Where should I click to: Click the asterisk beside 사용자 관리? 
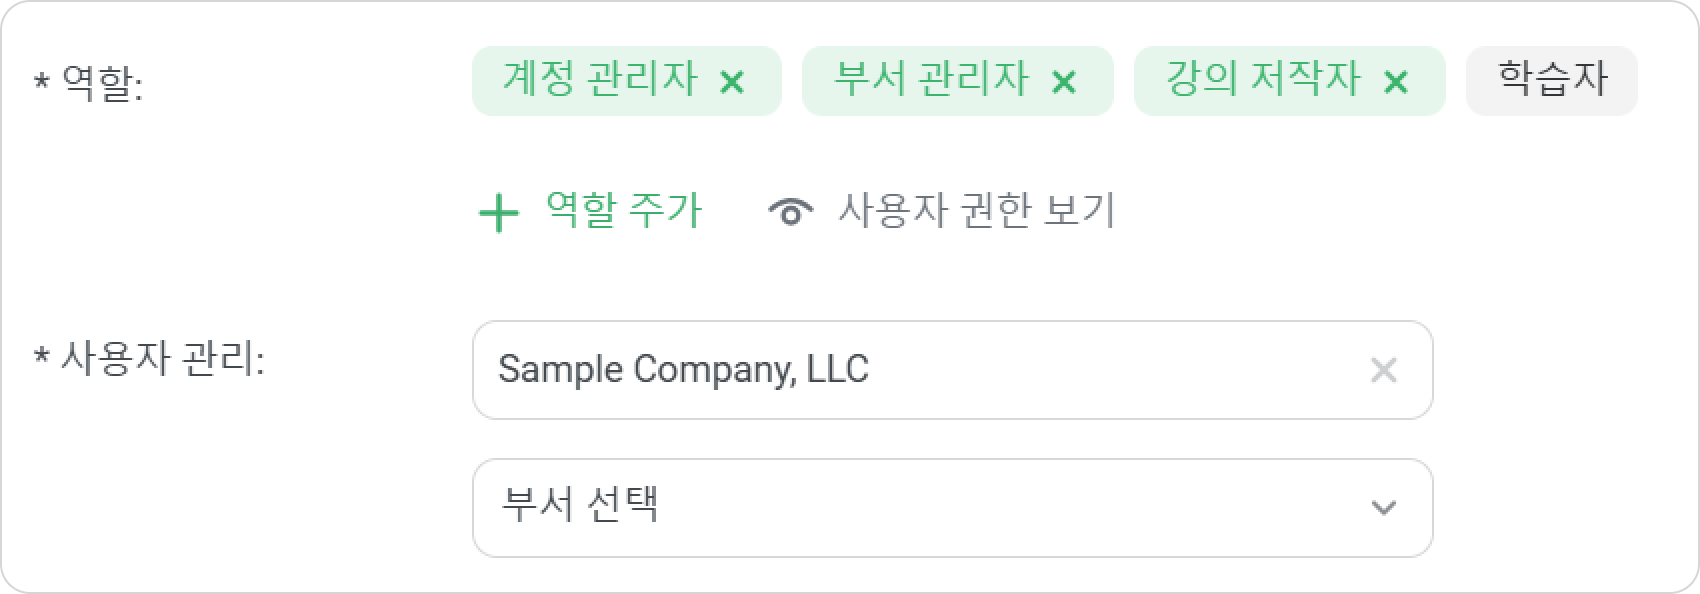pos(41,355)
